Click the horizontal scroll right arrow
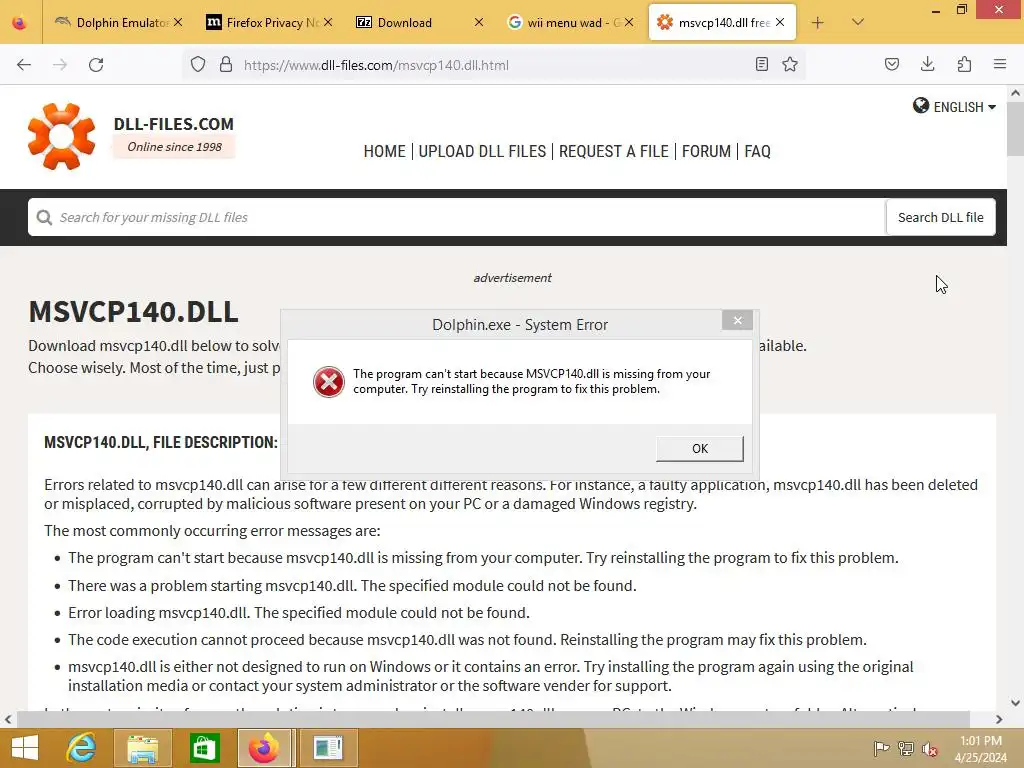 [999, 719]
